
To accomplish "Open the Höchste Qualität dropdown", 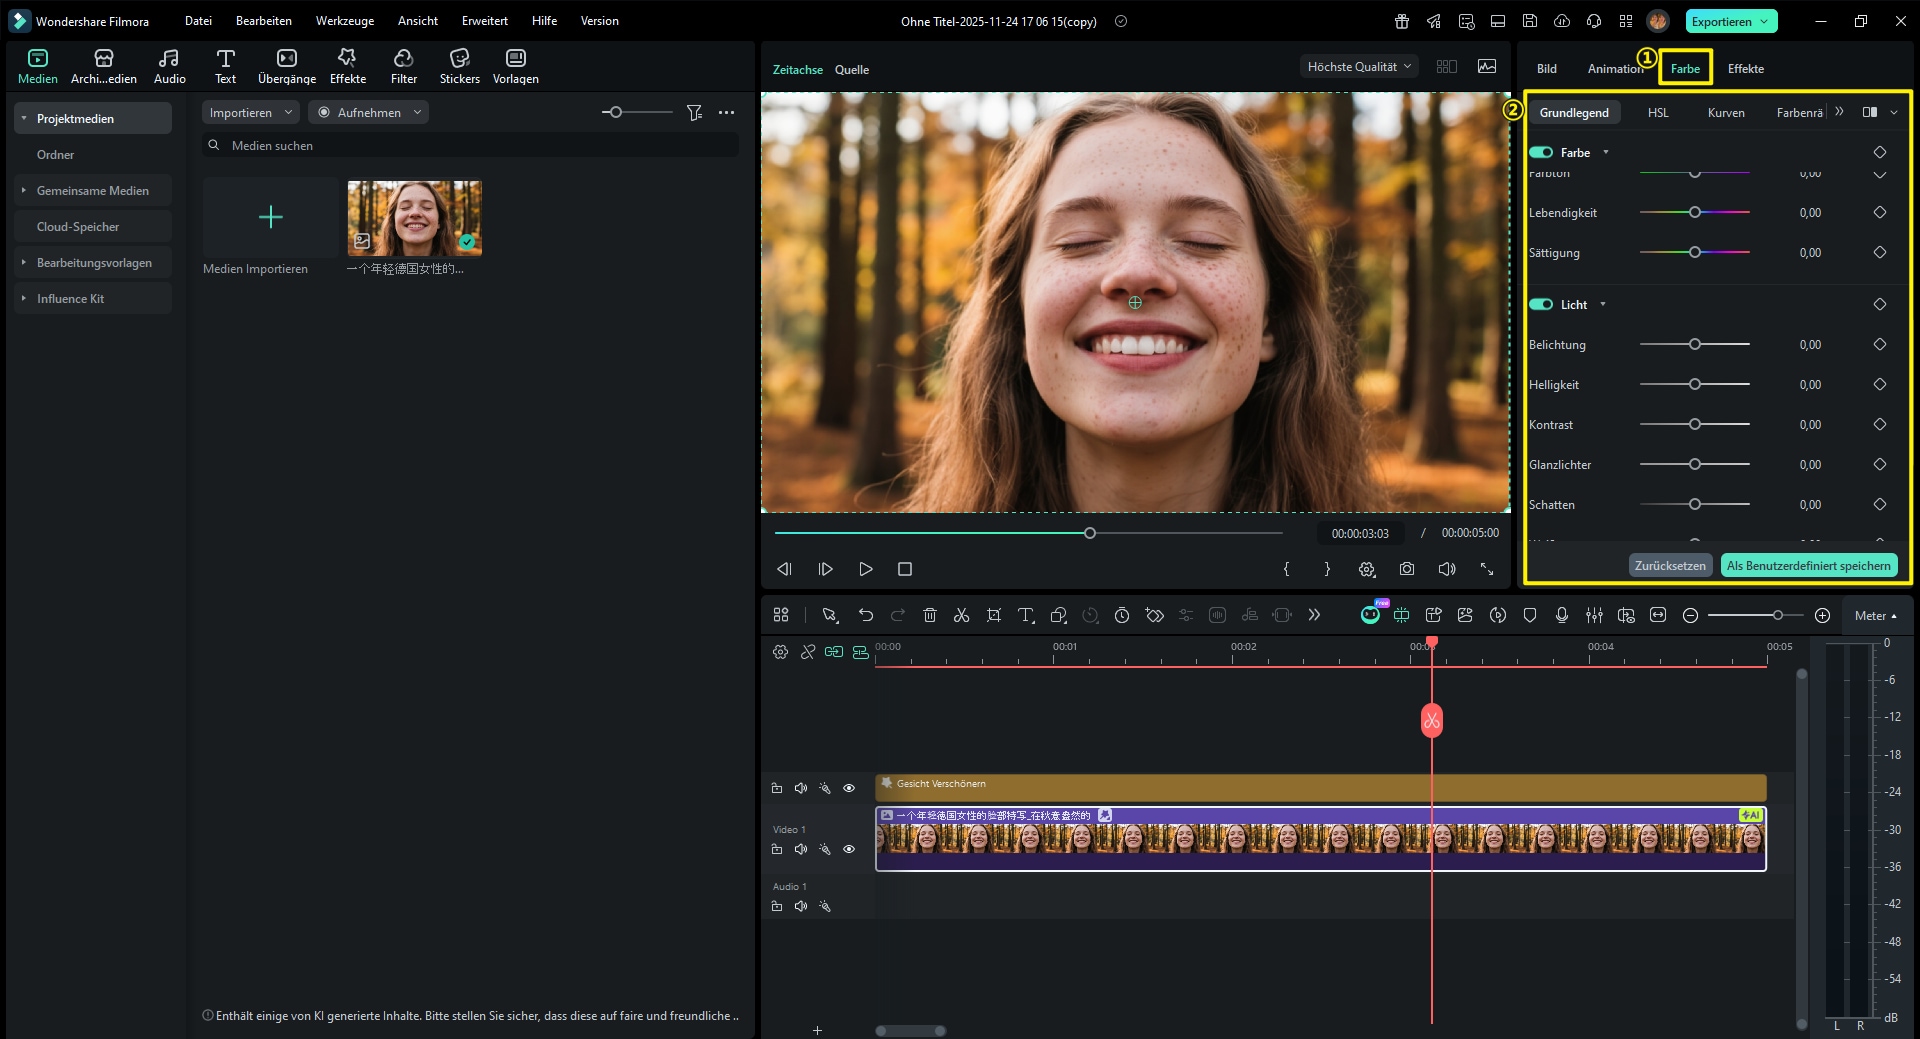I will coord(1358,67).
